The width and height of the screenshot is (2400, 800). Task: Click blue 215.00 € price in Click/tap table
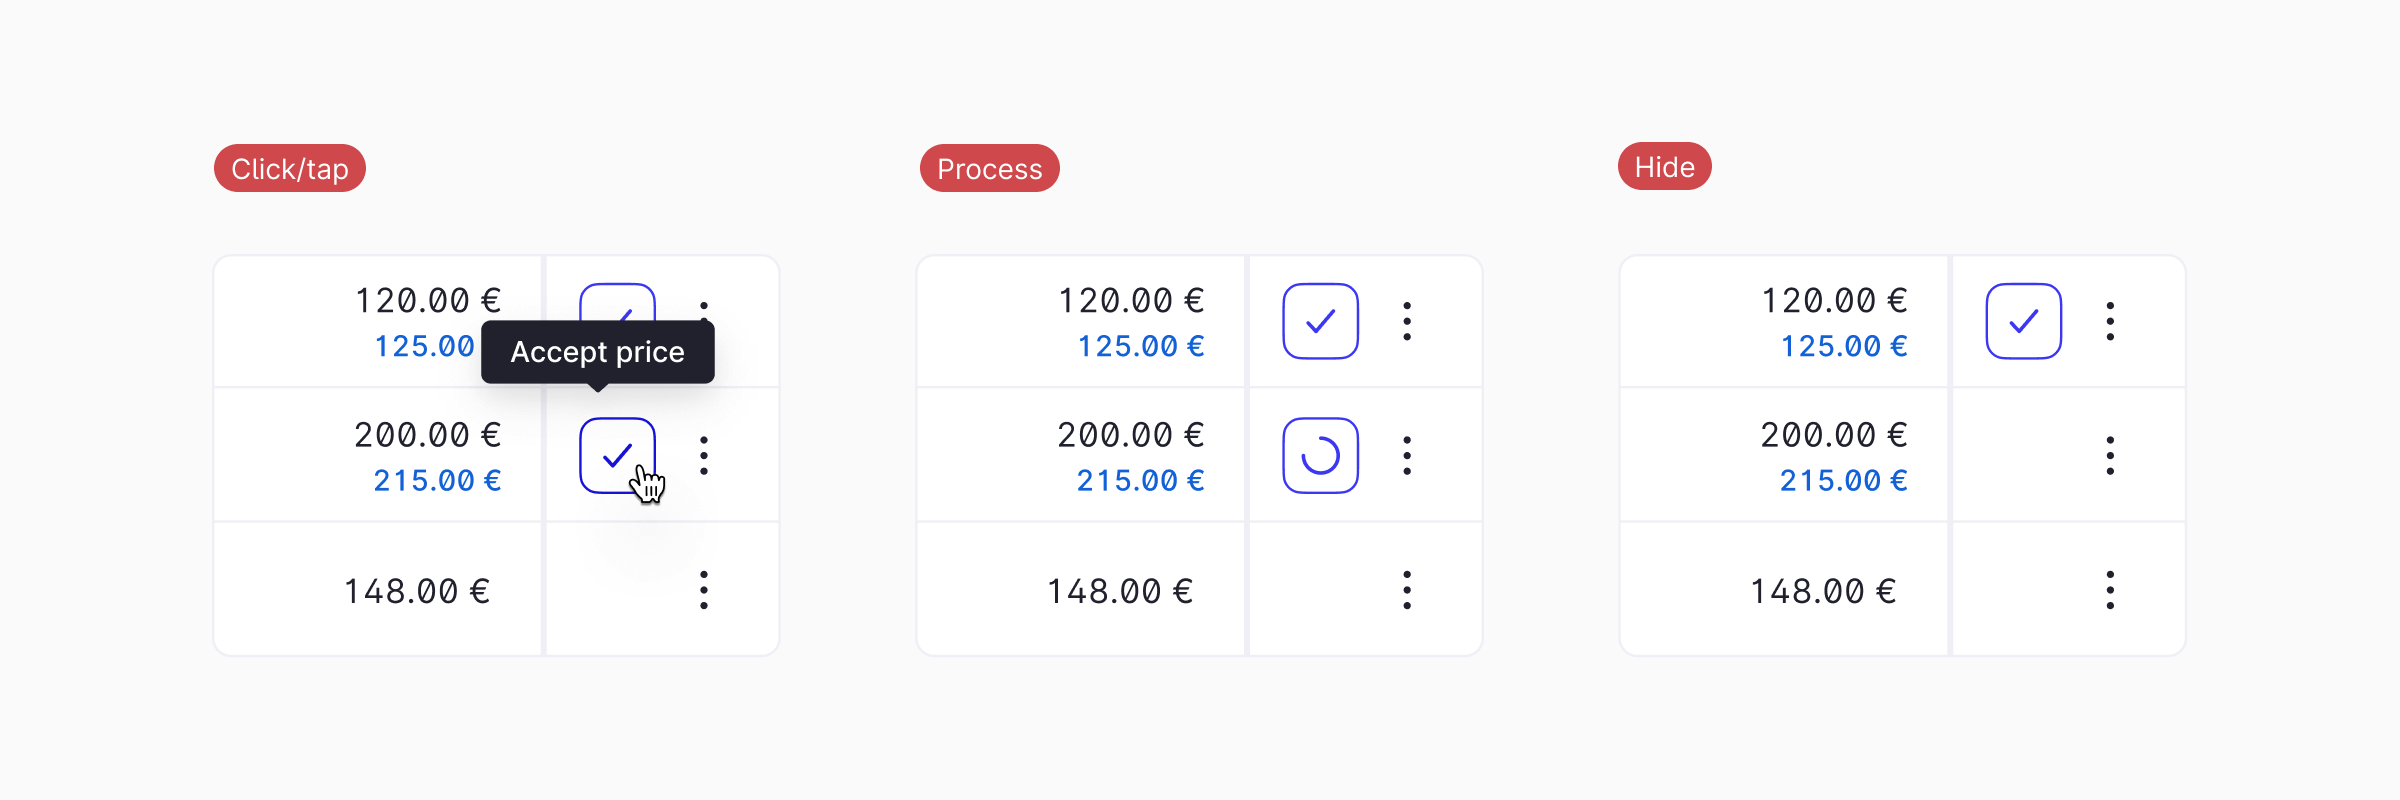pyautogui.click(x=437, y=481)
